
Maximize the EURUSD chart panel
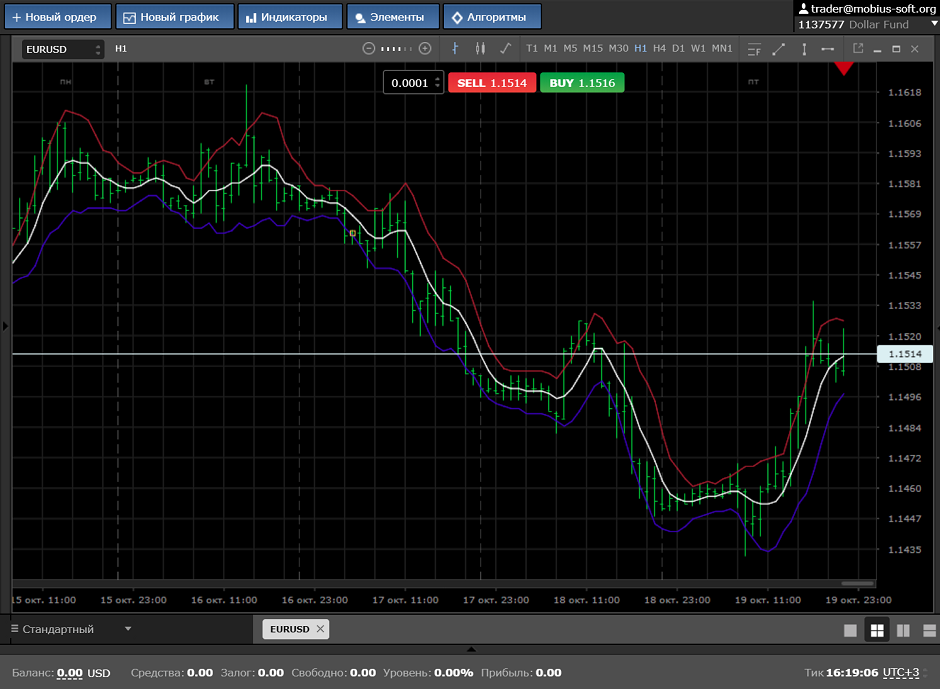pos(896,49)
